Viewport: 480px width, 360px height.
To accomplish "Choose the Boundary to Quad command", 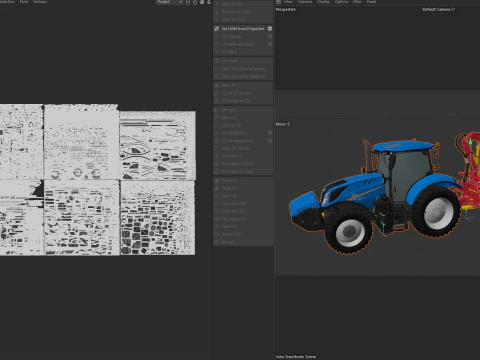I will [243, 171].
